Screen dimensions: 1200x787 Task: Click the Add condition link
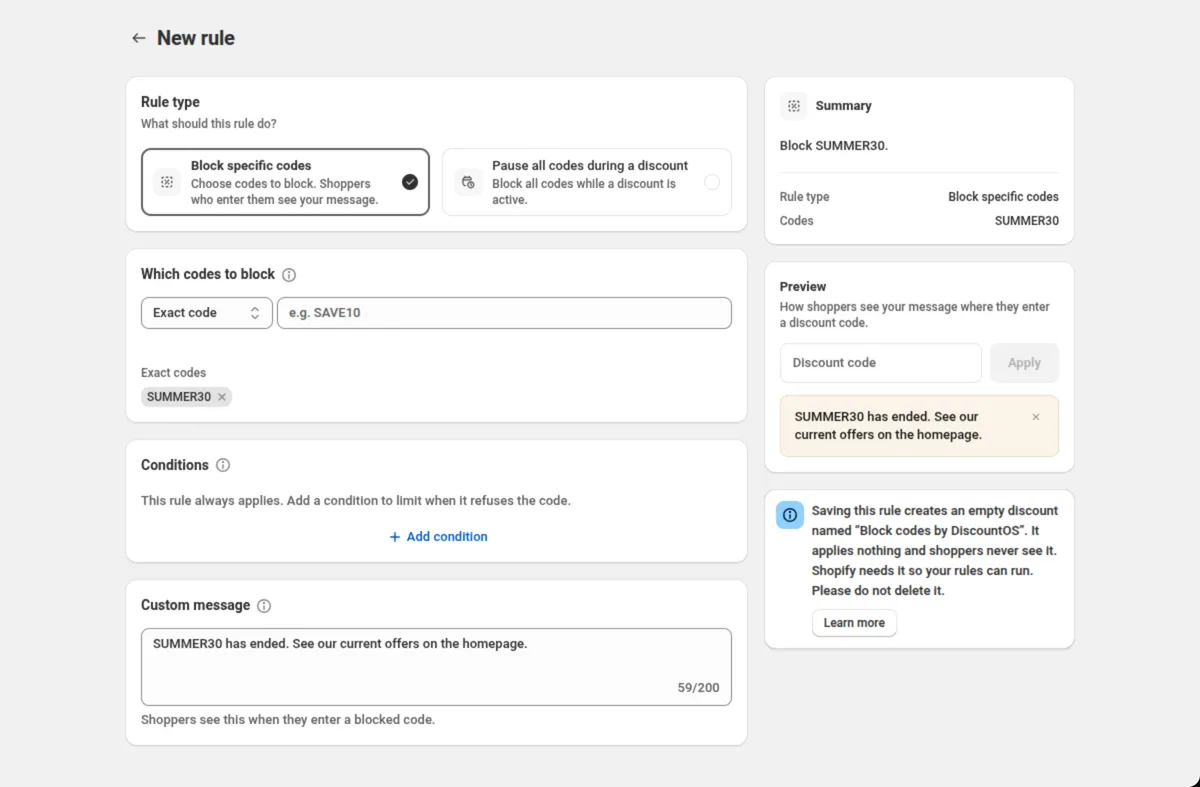pyautogui.click(x=438, y=537)
